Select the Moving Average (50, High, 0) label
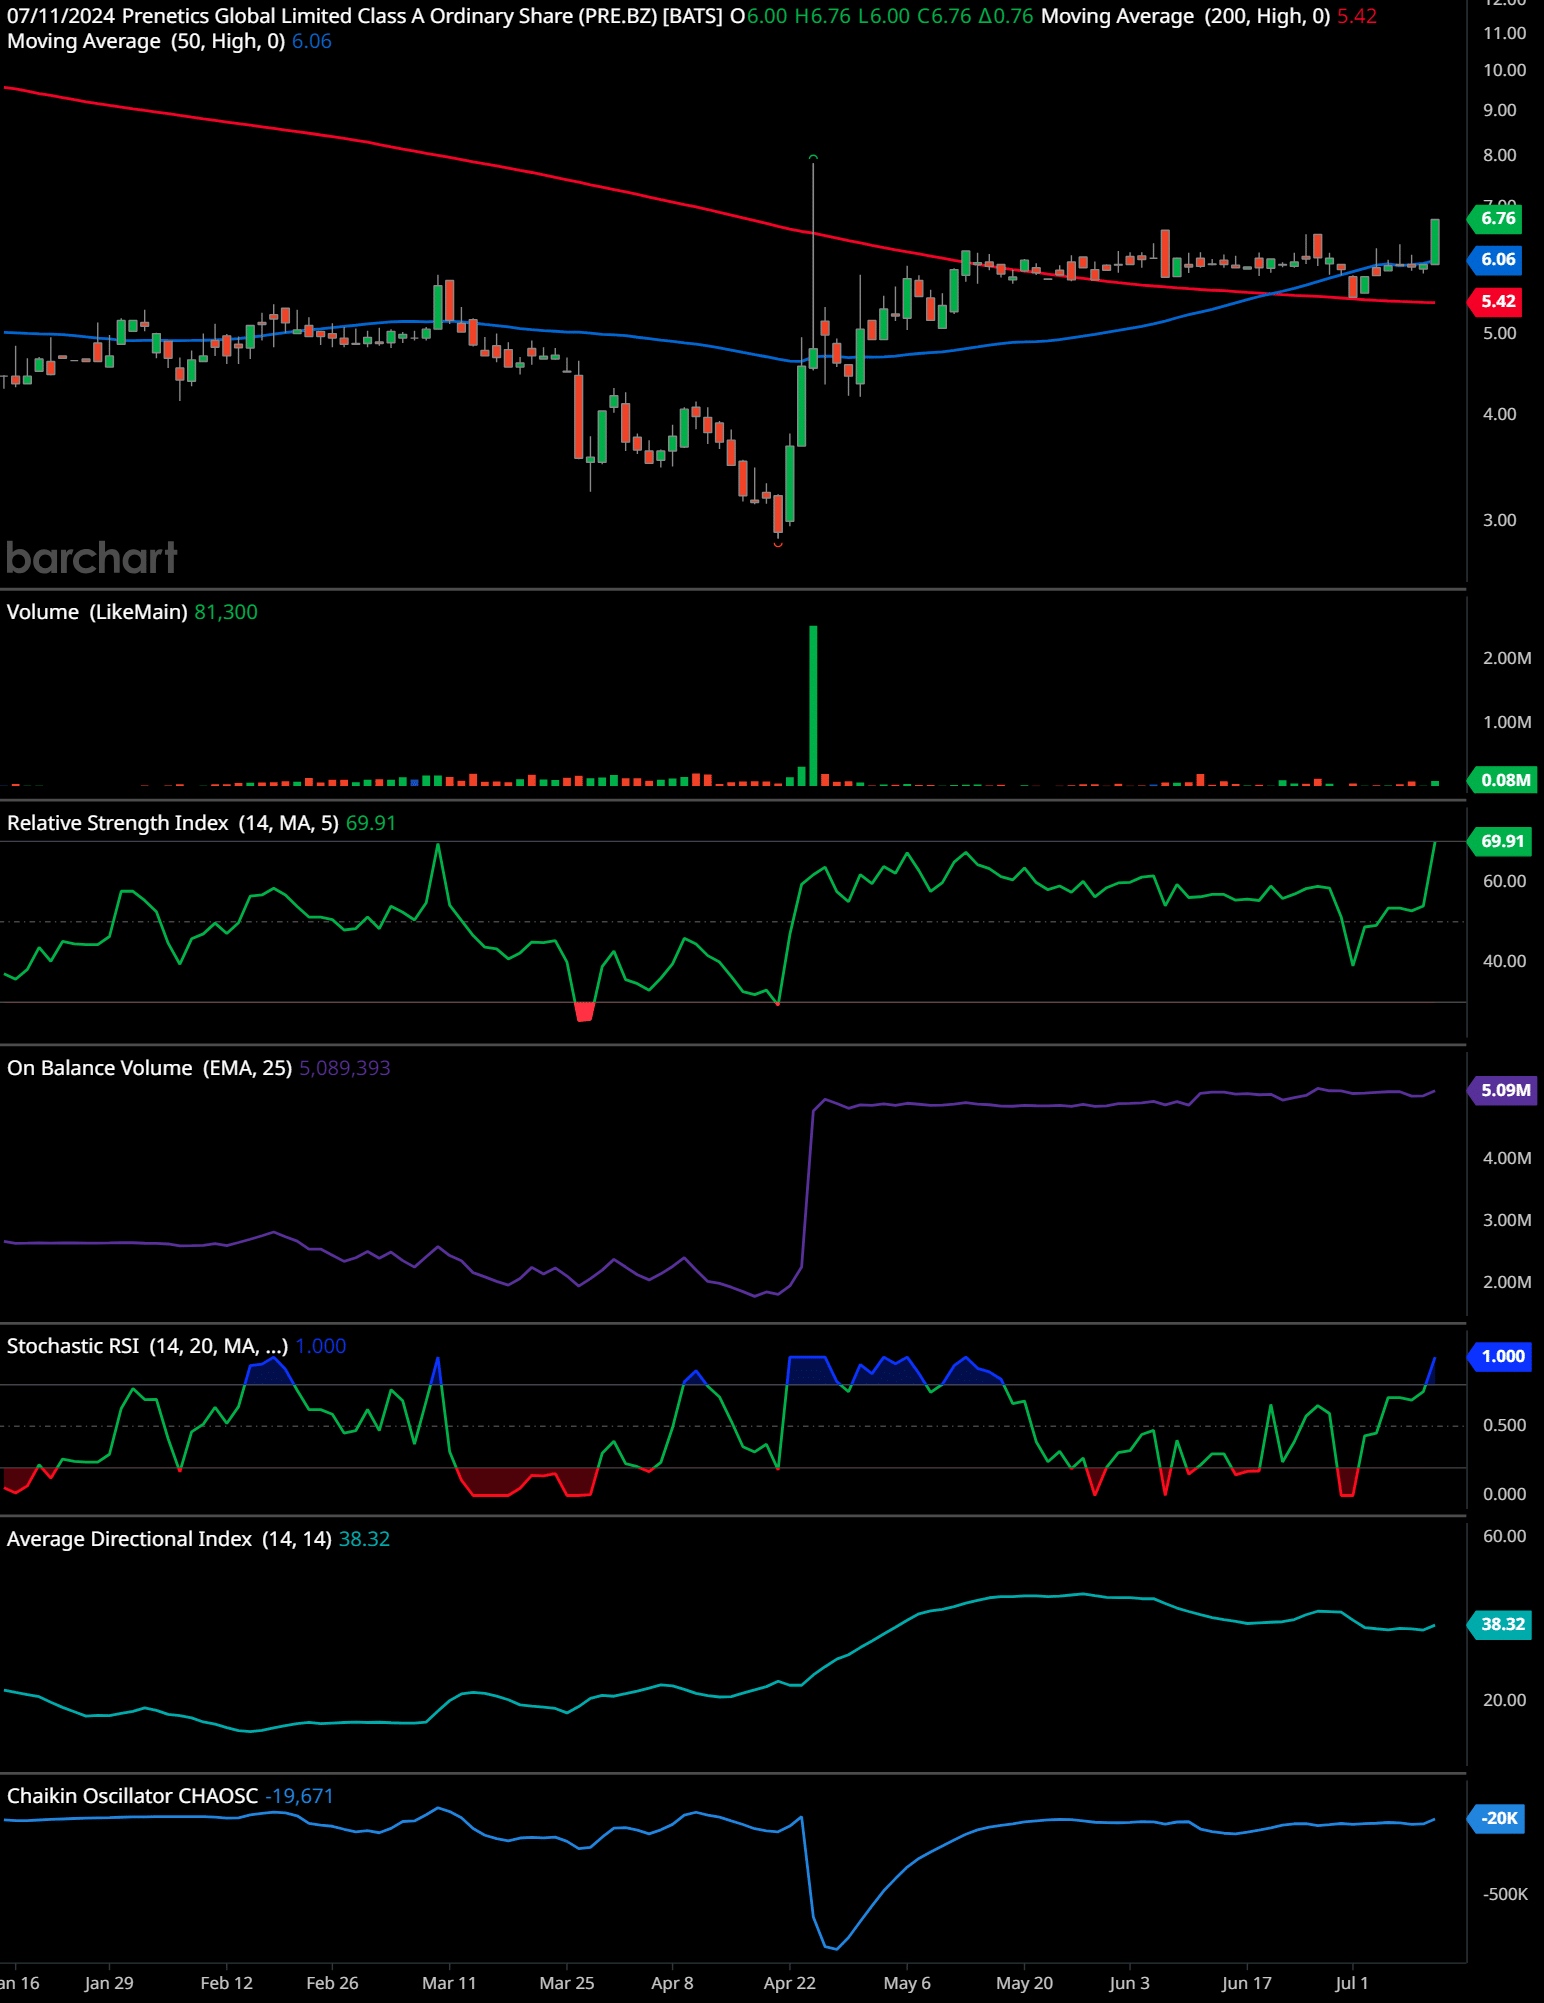This screenshot has width=1544, height=2003. 146,41
